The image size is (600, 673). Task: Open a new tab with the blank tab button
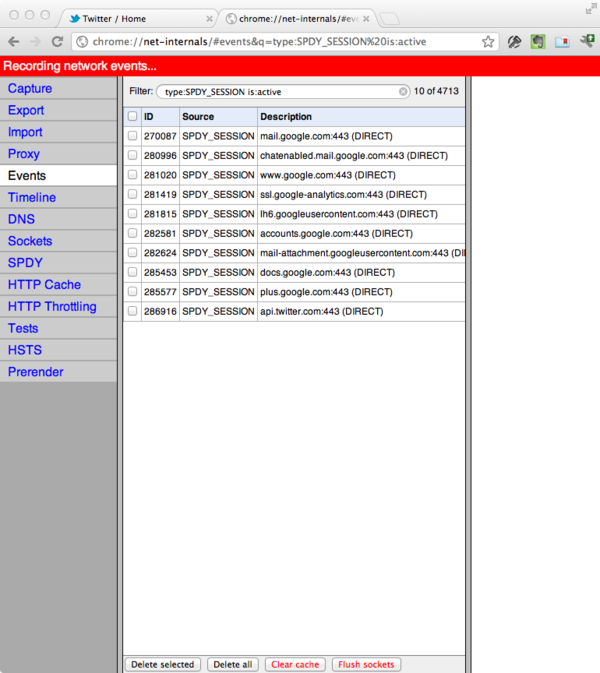click(x=390, y=18)
